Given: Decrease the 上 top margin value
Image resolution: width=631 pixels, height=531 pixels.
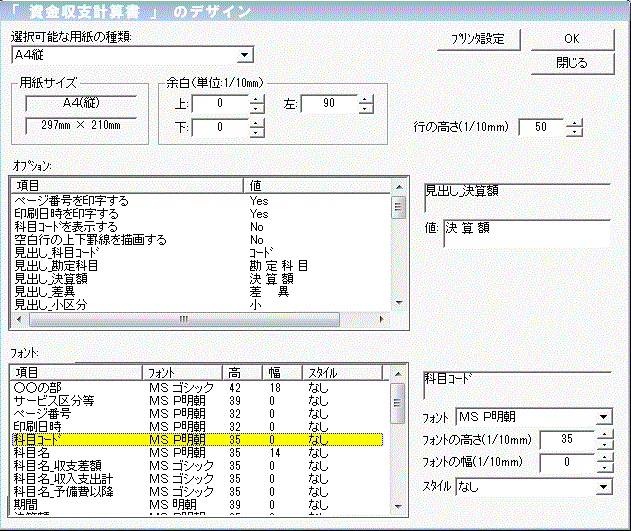Looking at the screenshot, I should [256, 109].
